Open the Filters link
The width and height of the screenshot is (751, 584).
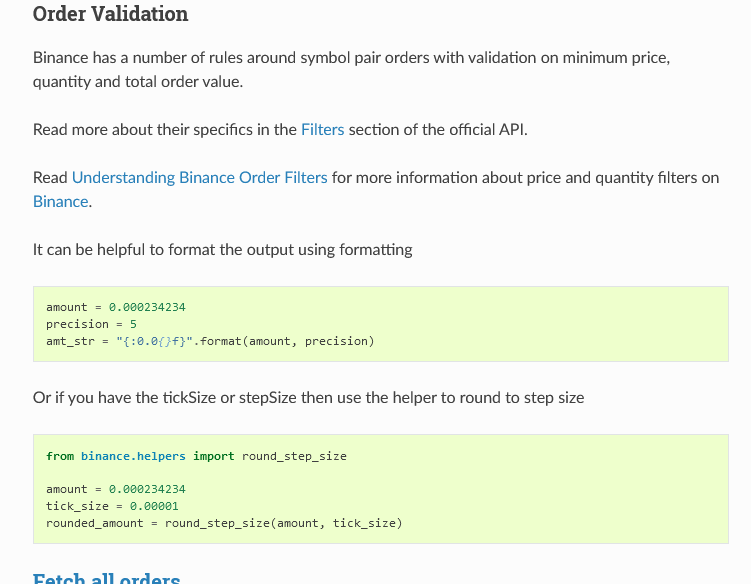click(322, 130)
